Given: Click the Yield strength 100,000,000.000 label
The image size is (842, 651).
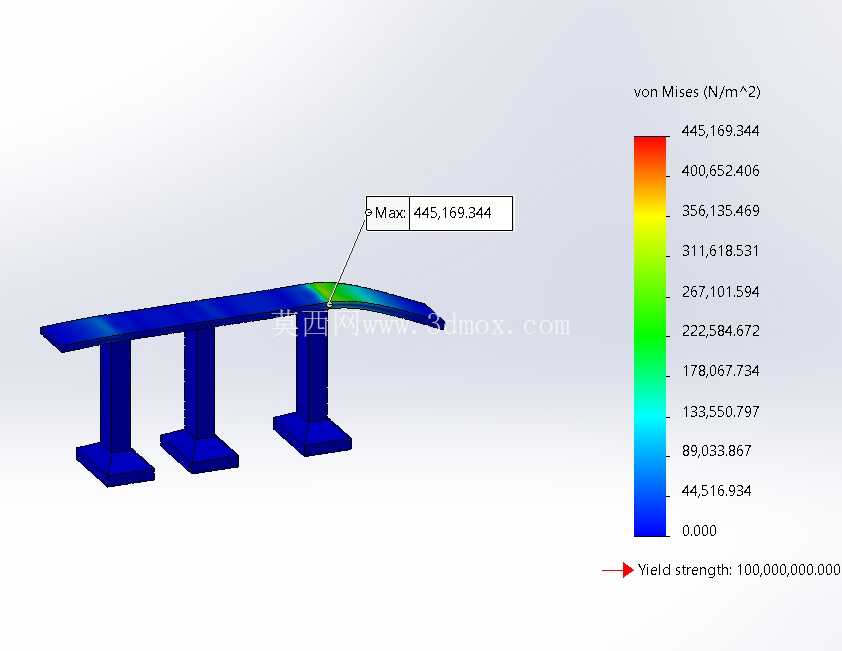Looking at the screenshot, I should coord(739,570).
